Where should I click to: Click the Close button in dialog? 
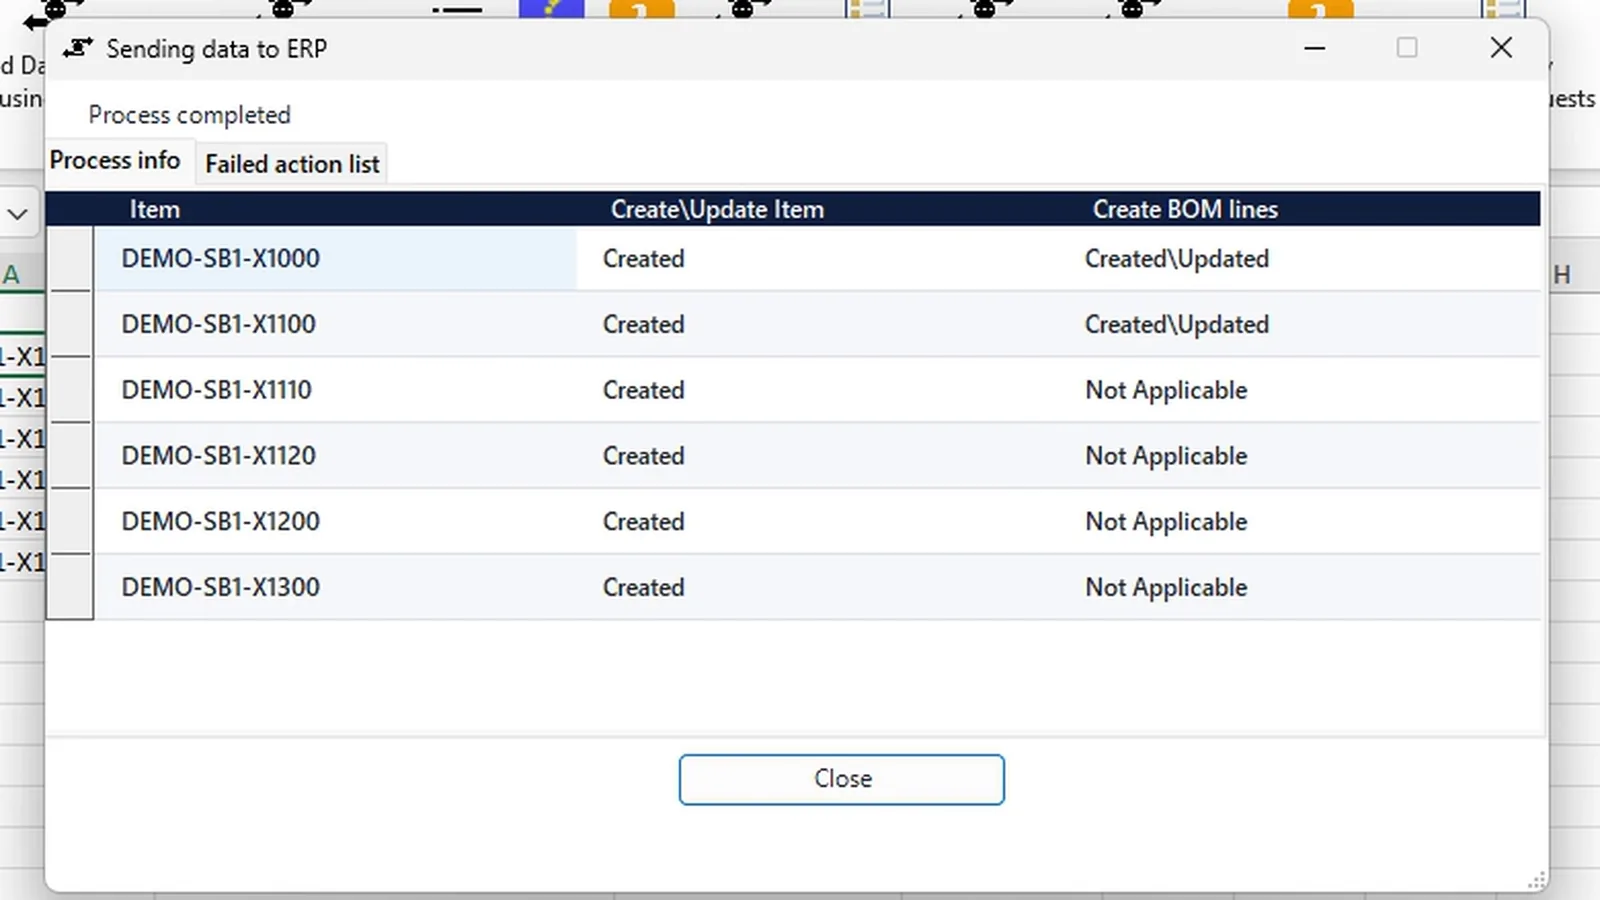pyautogui.click(x=841, y=779)
